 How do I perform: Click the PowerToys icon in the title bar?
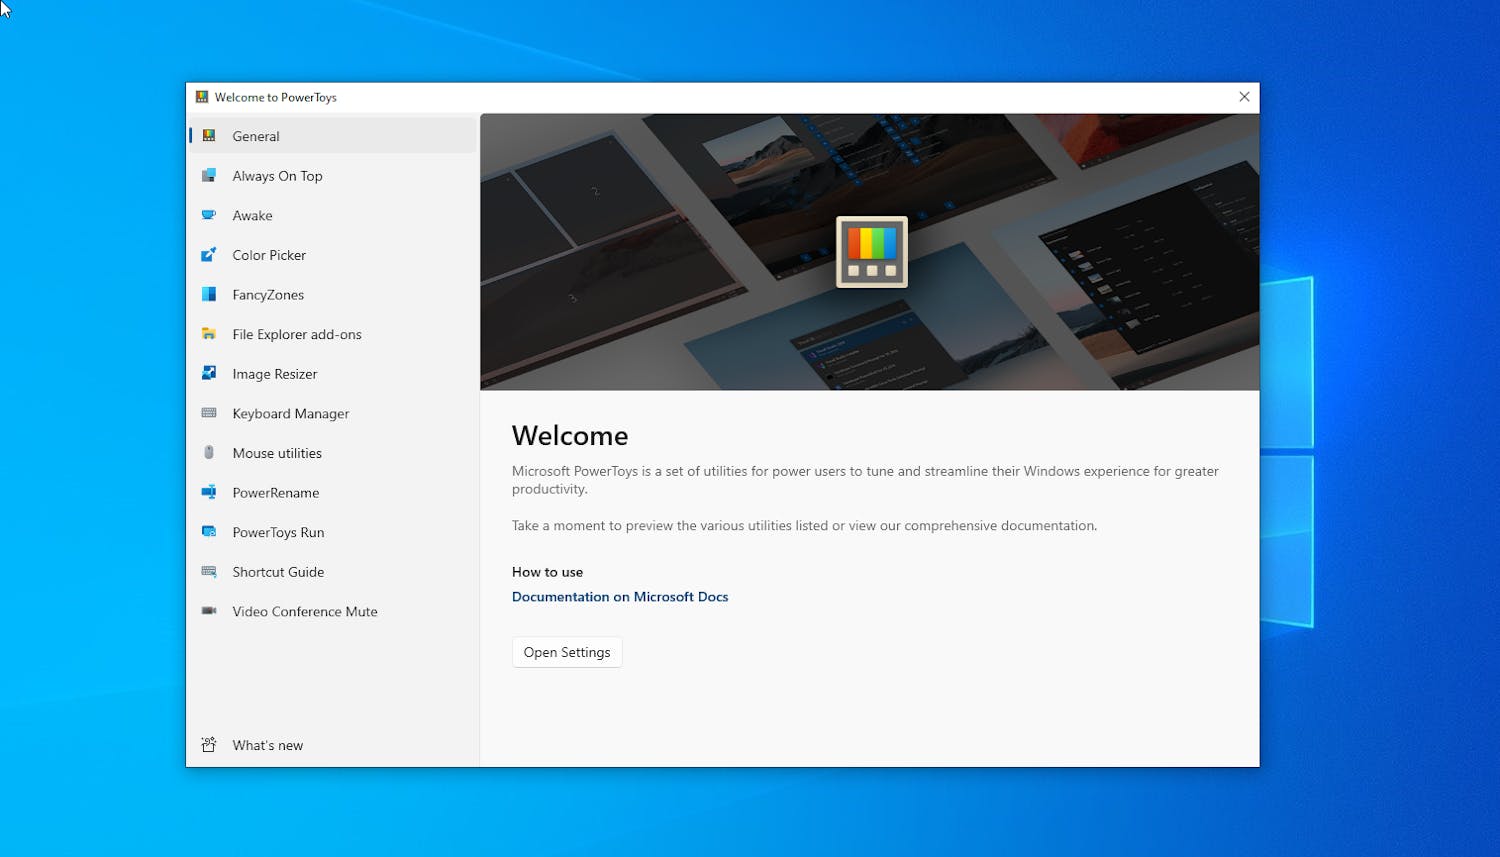pos(201,97)
